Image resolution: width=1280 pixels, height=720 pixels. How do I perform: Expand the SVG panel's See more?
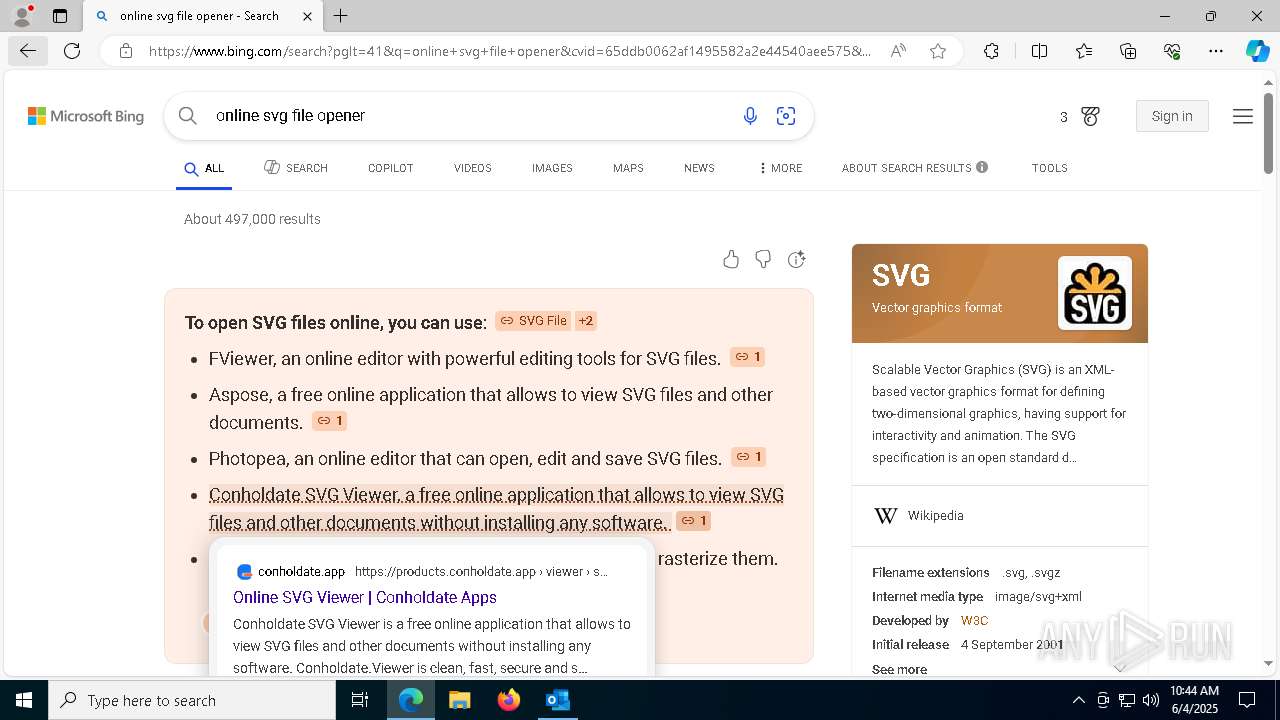tap(899, 669)
